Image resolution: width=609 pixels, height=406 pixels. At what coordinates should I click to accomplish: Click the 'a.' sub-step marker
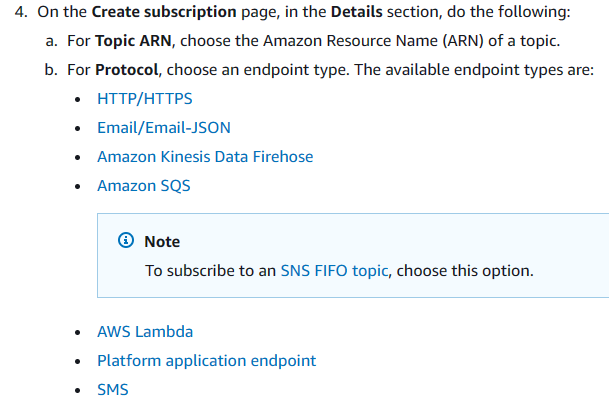point(51,41)
